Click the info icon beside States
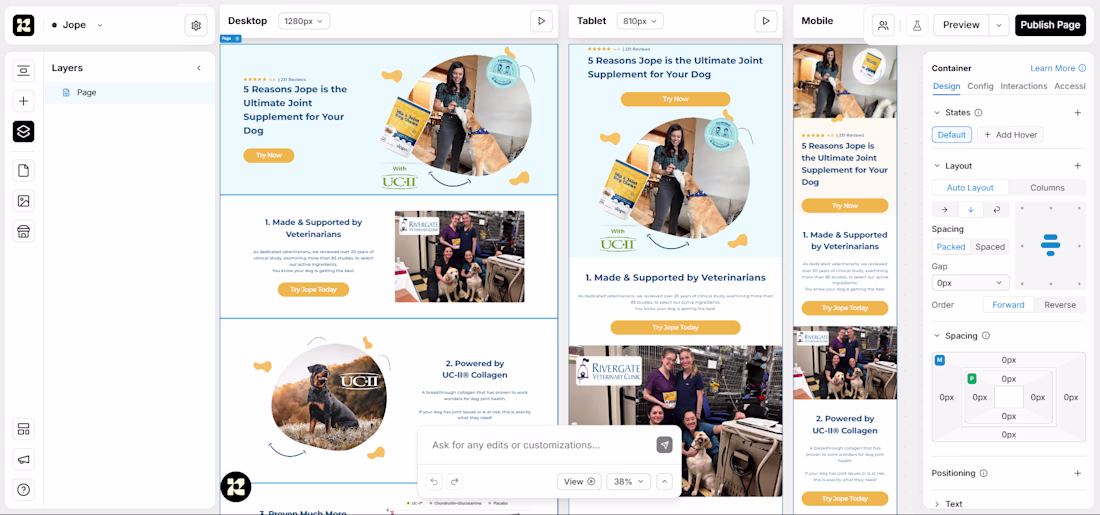This screenshot has width=1100, height=515. pyautogui.click(x=979, y=112)
